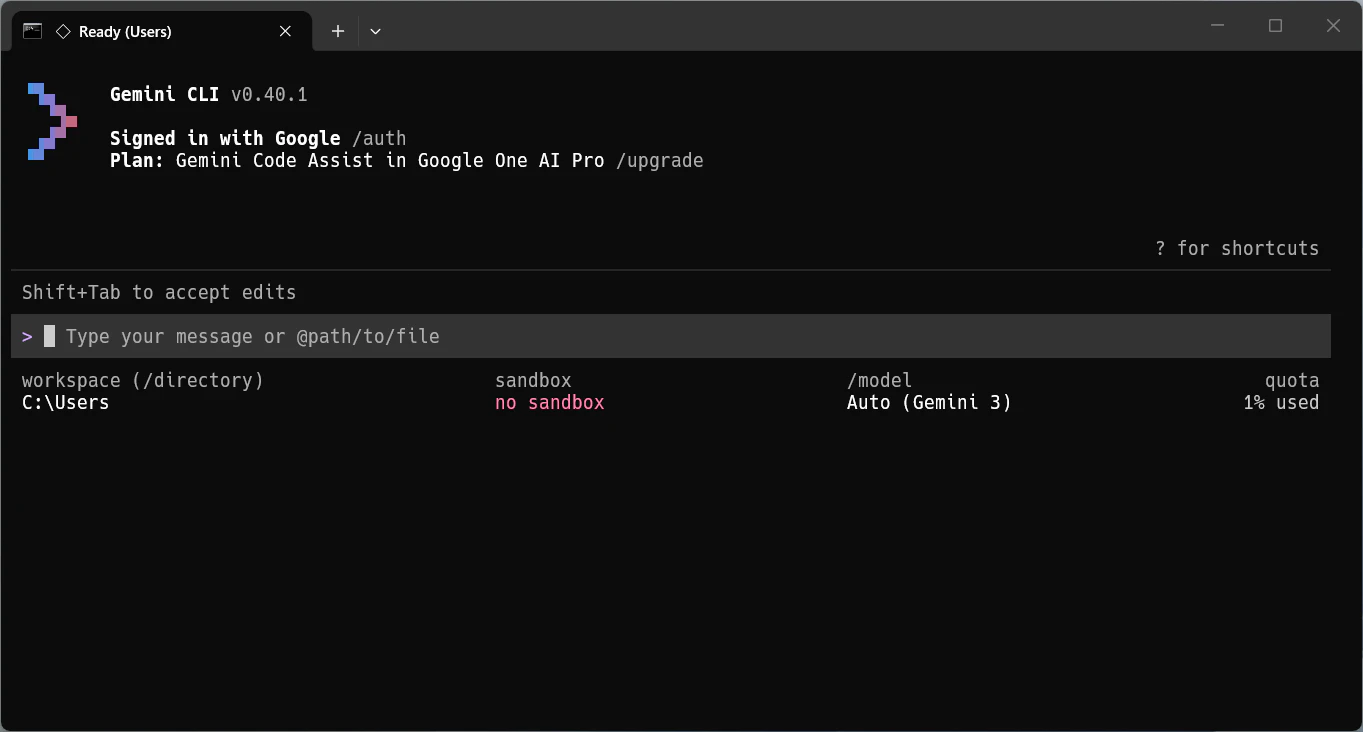
Task: Click the "? for shortcuts" hint
Action: pyautogui.click(x=1237, y=248)
